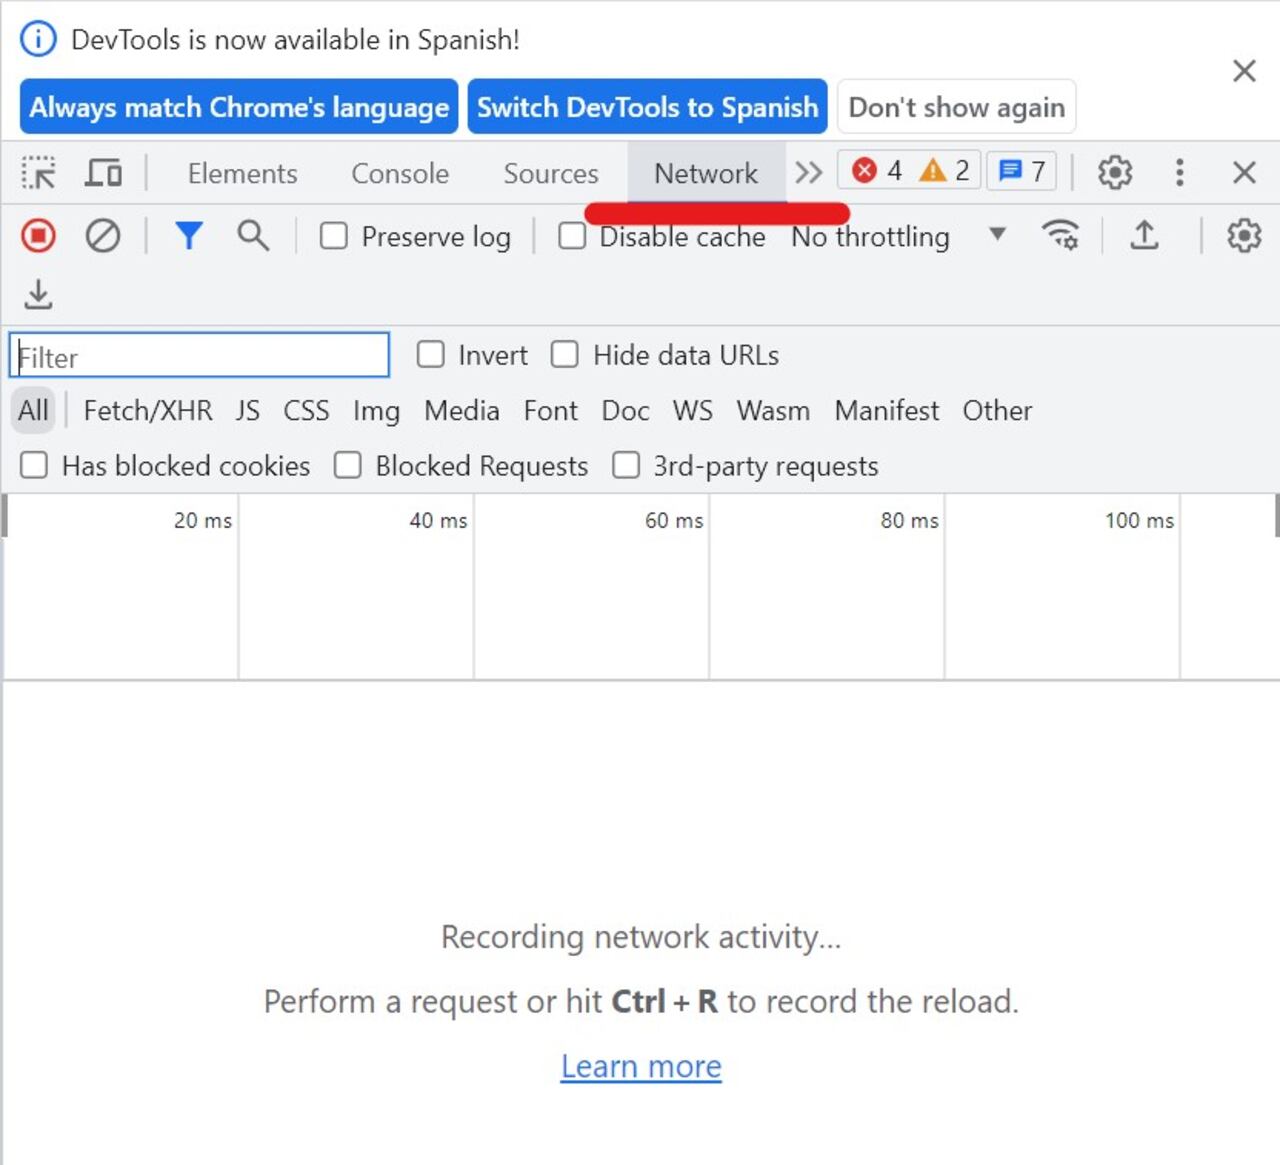Click Switch DevTools to Spanish button
1280x1165 pixels.
(x=647, y=107)
